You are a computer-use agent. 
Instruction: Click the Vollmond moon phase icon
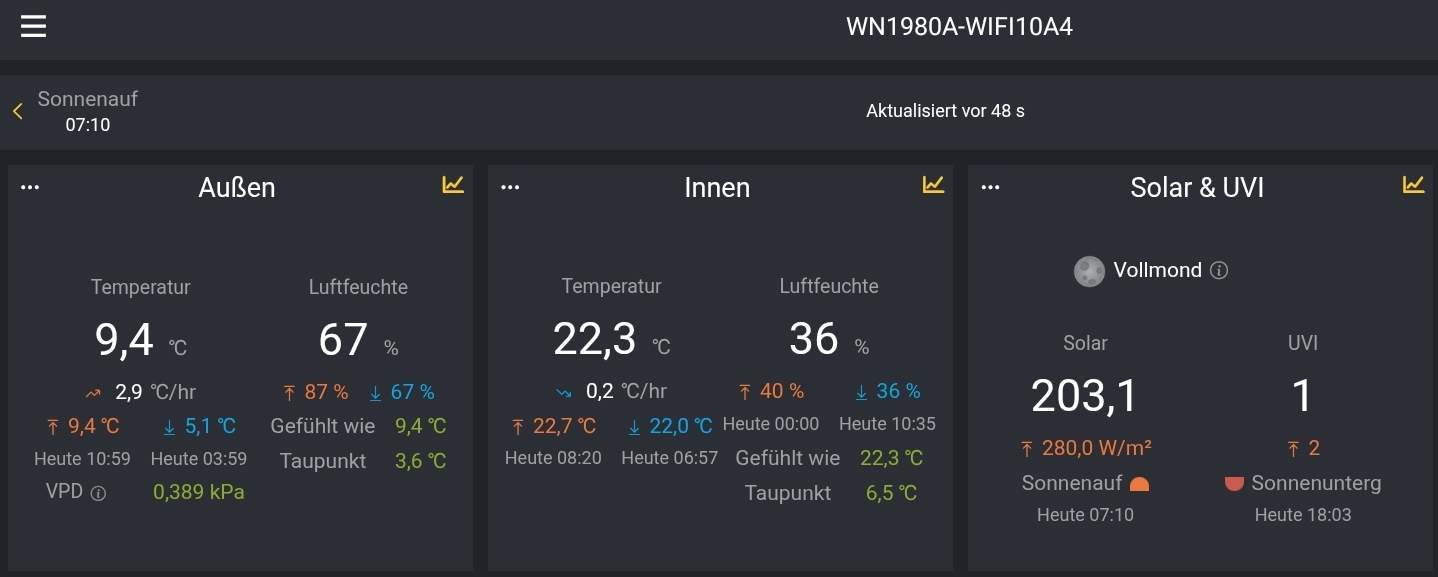tap(1089, 270)
